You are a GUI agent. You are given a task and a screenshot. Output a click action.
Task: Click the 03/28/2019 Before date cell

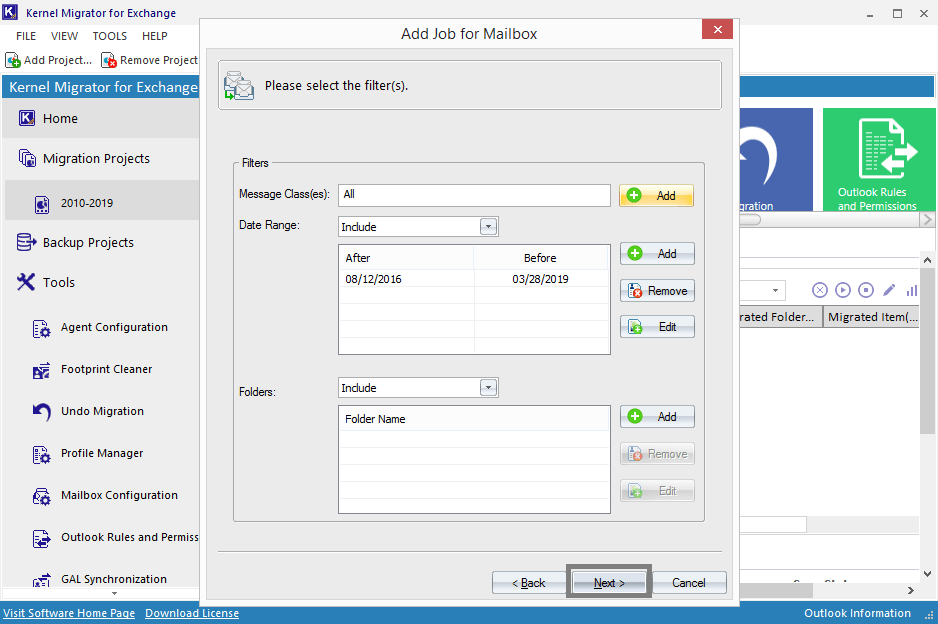click(x=540, y=279)
